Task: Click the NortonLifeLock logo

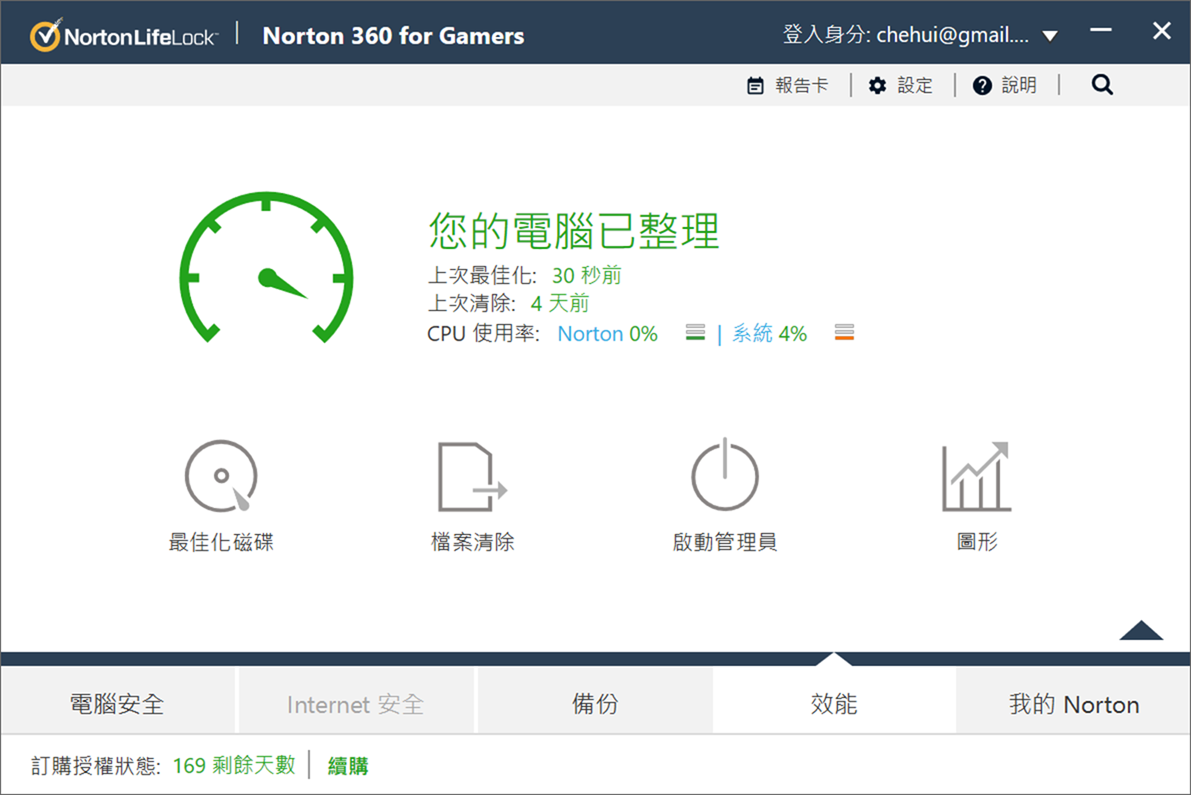Action: pos(124,36)
